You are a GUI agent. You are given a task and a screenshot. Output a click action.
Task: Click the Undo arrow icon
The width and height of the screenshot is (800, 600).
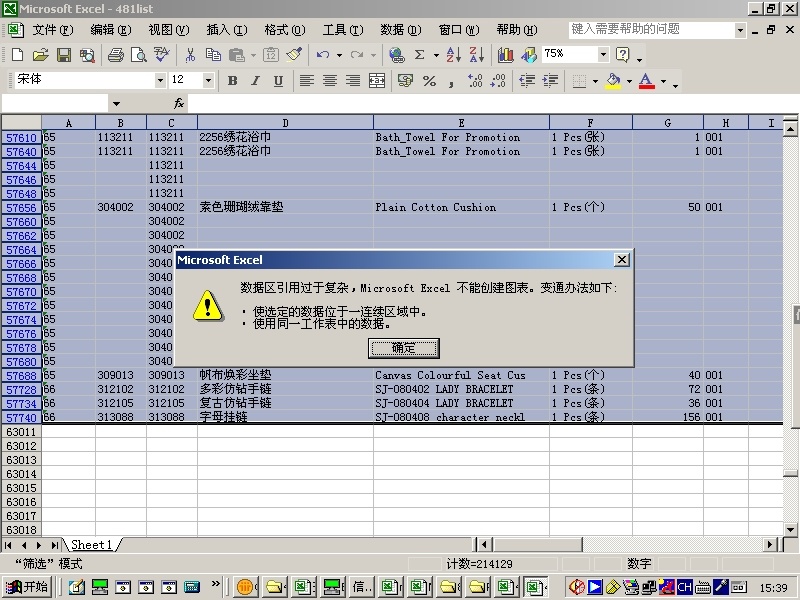tap(322, 55)
